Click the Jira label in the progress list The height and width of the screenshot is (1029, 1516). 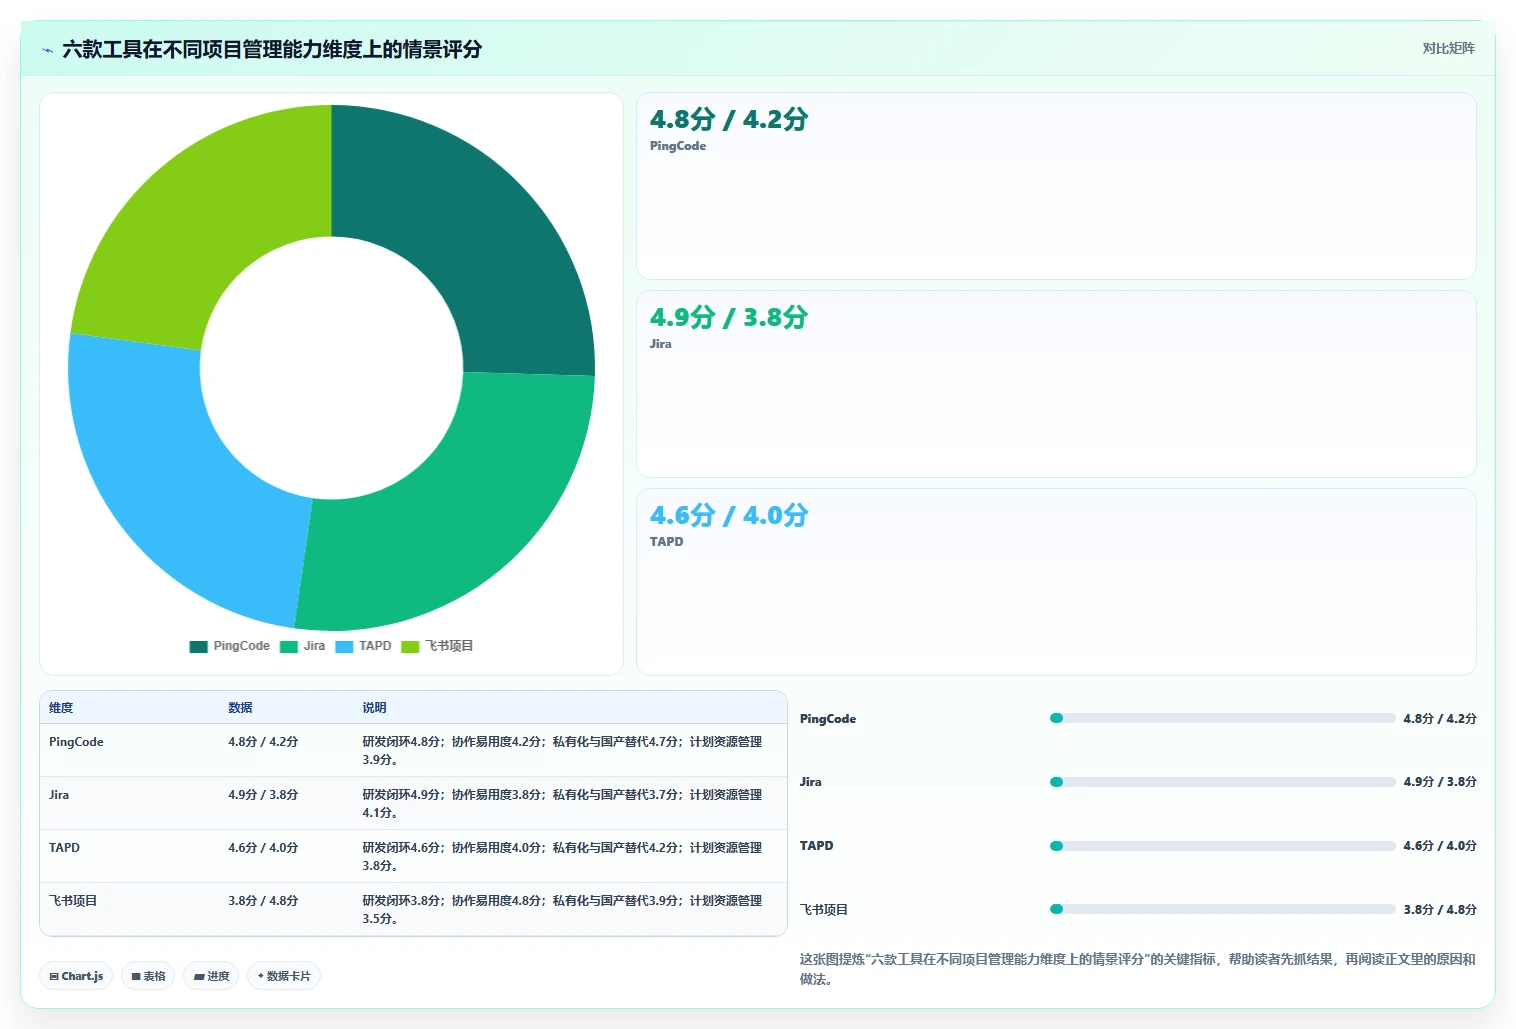(811, 782)
